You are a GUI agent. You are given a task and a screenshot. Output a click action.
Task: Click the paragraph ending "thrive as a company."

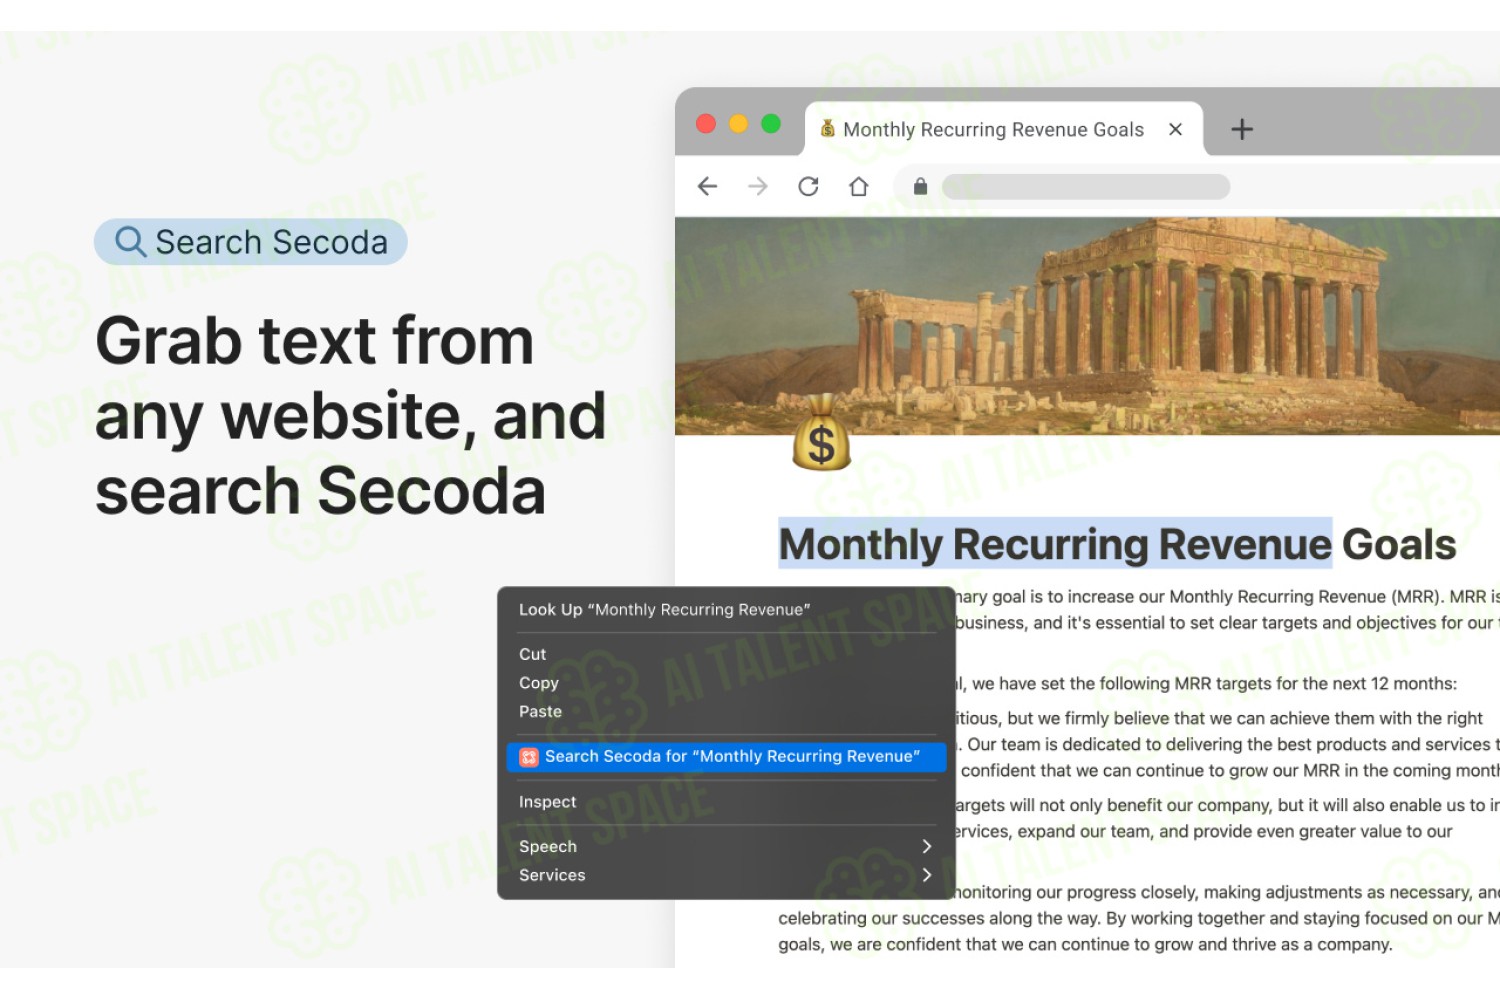click(x=1139, y=918)
